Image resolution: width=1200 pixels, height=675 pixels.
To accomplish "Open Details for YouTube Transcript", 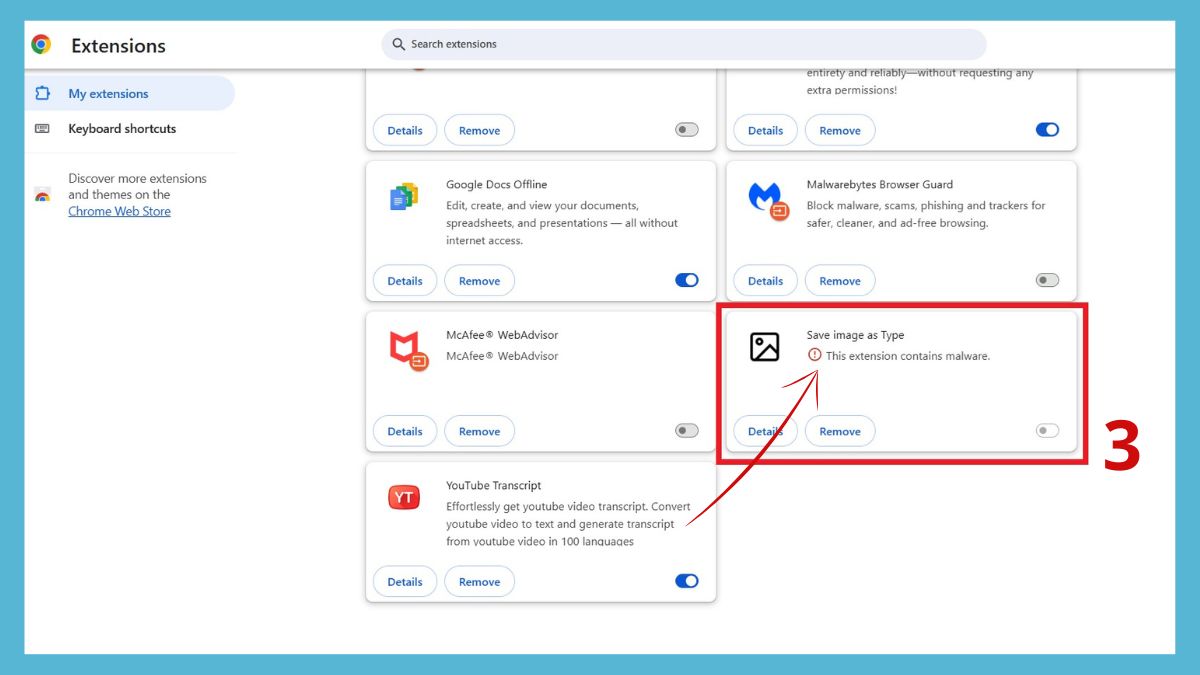I will pyautogui.click(x=405, y=581).
